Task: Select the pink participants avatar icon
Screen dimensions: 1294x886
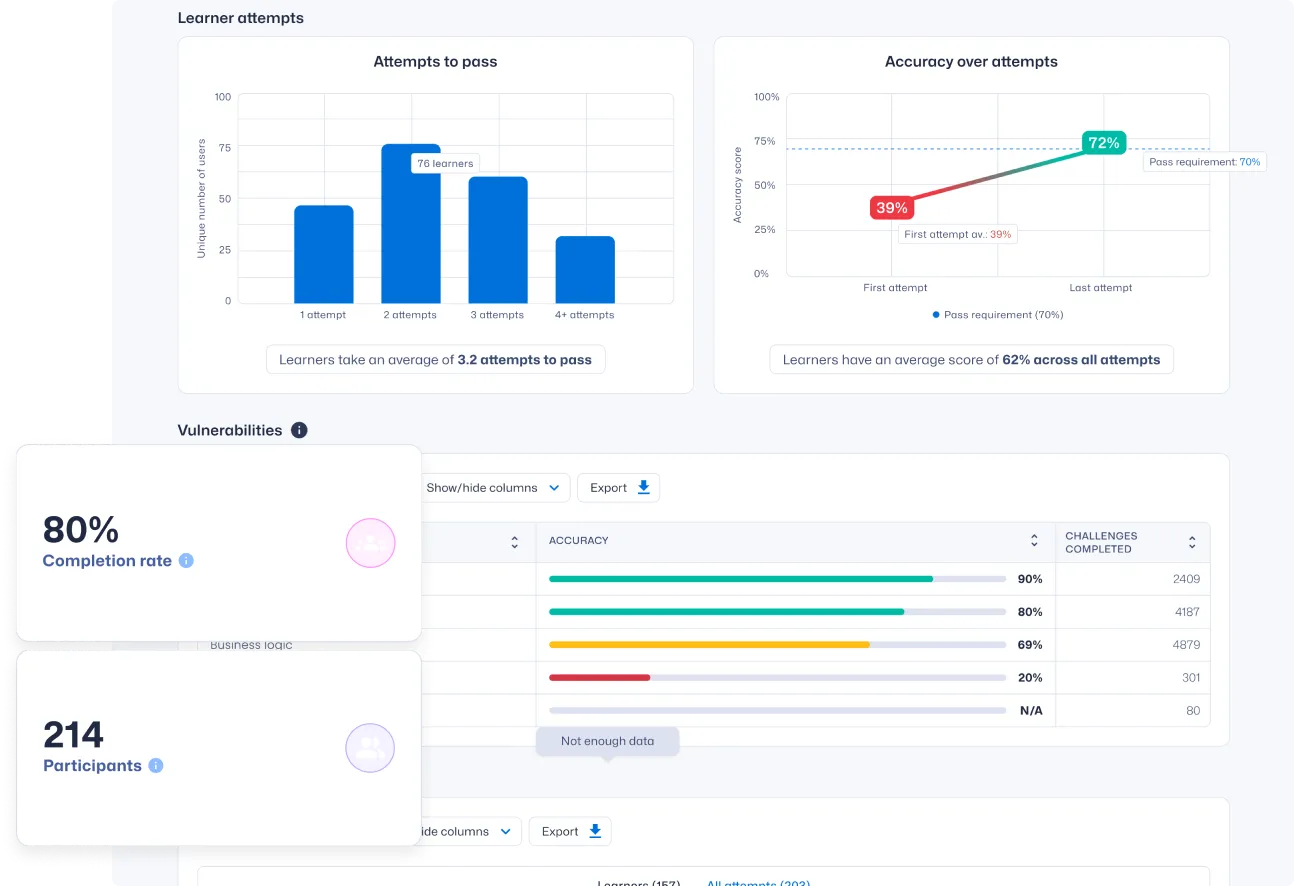Action: (x=370, y=543)
